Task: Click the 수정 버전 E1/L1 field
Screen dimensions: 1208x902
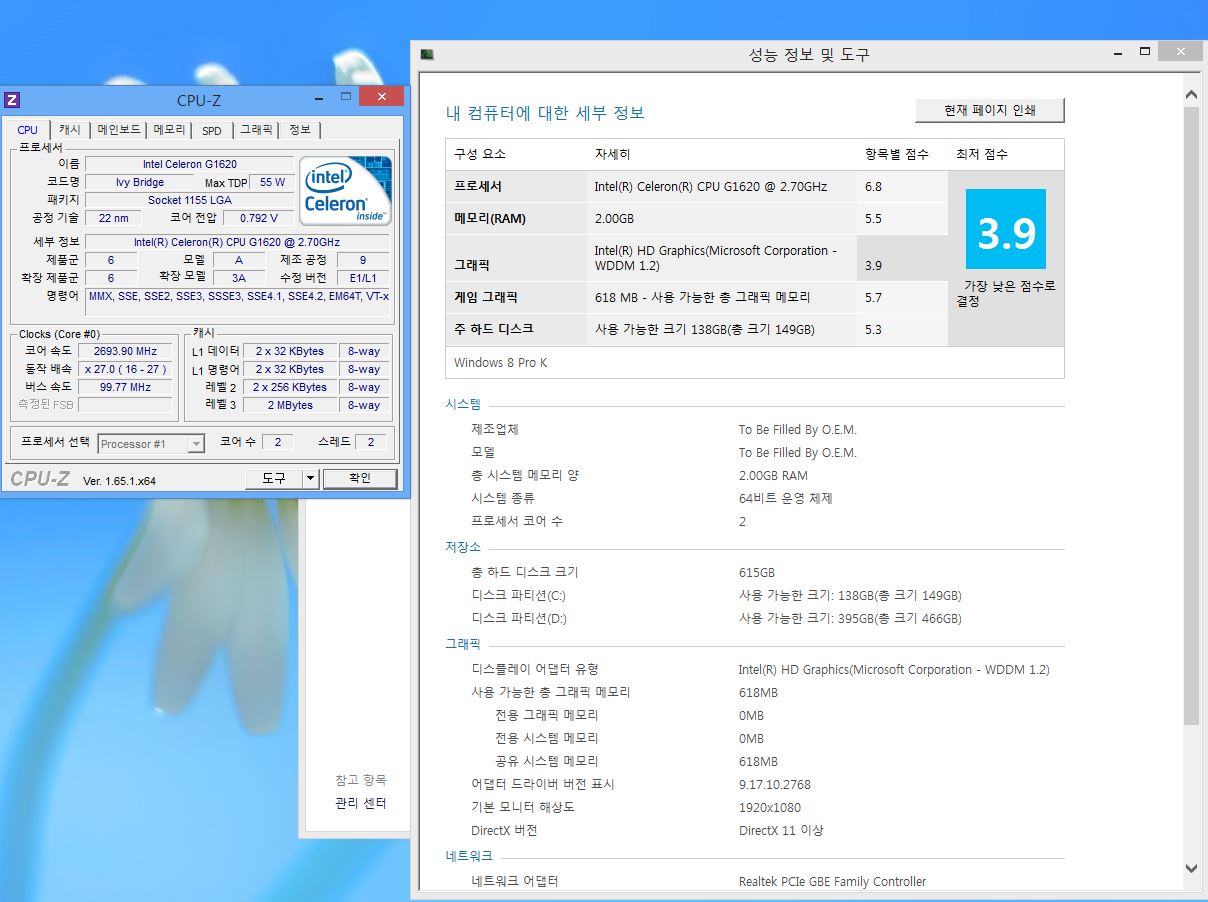Action: click(363, 278)
